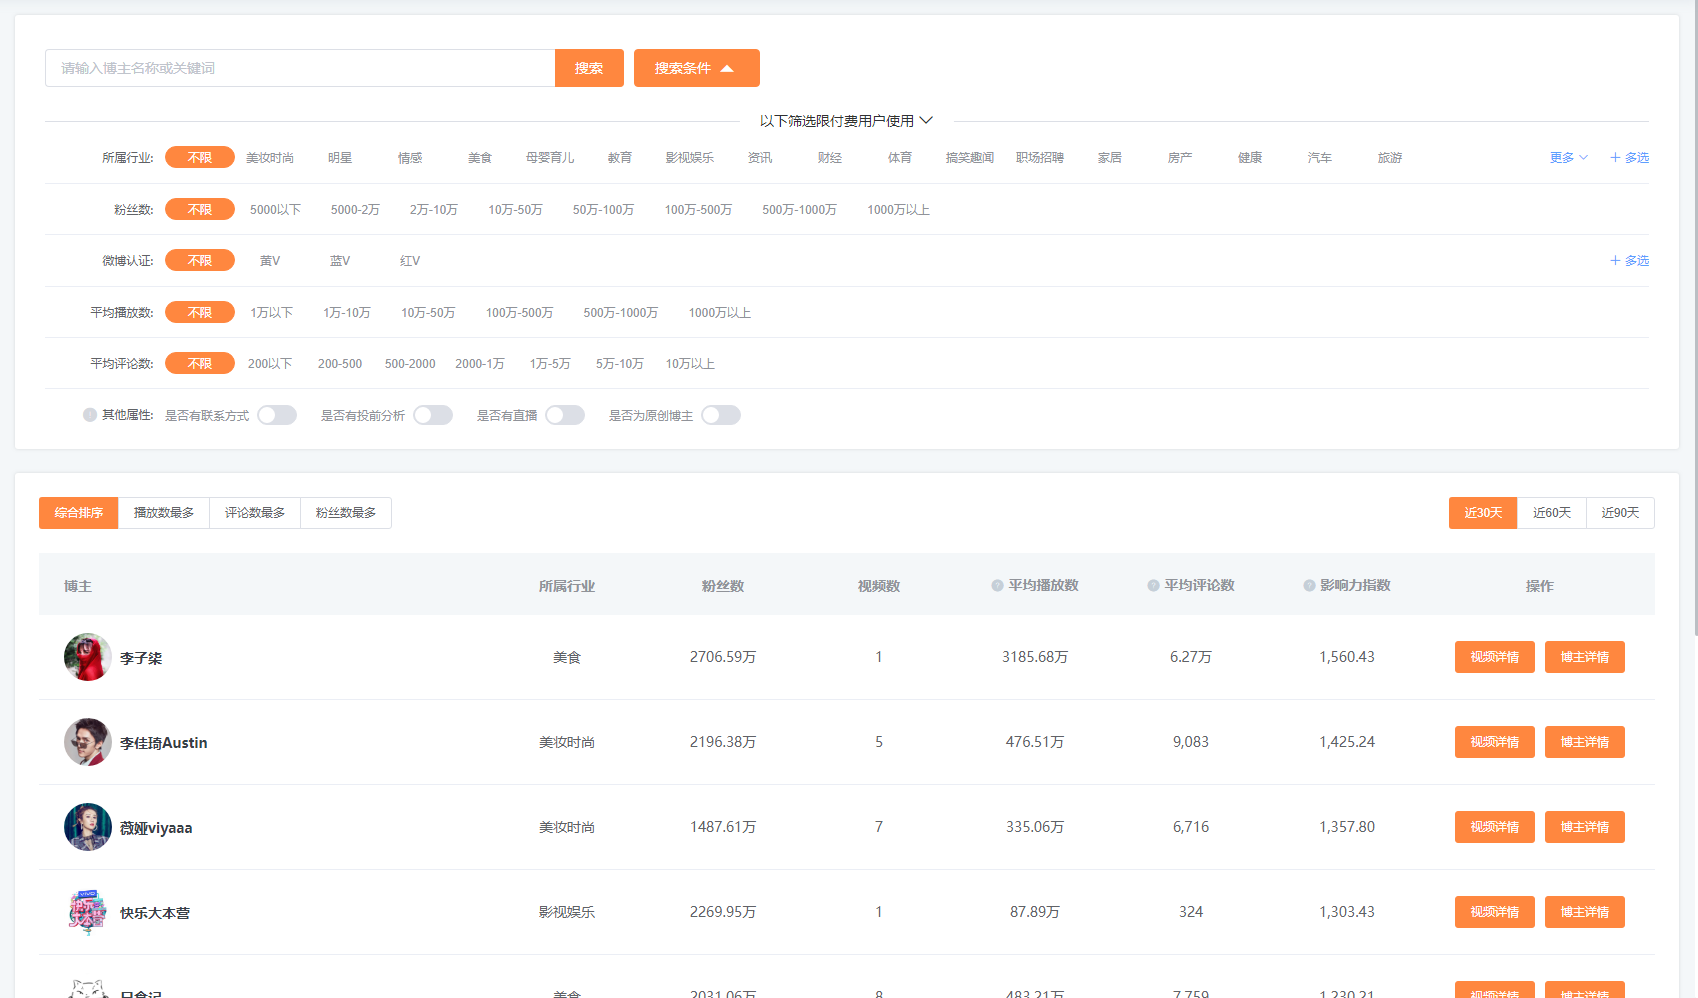Open blogger name 李子柒
The image size is (1698, 998).
(x=141, y=658)
